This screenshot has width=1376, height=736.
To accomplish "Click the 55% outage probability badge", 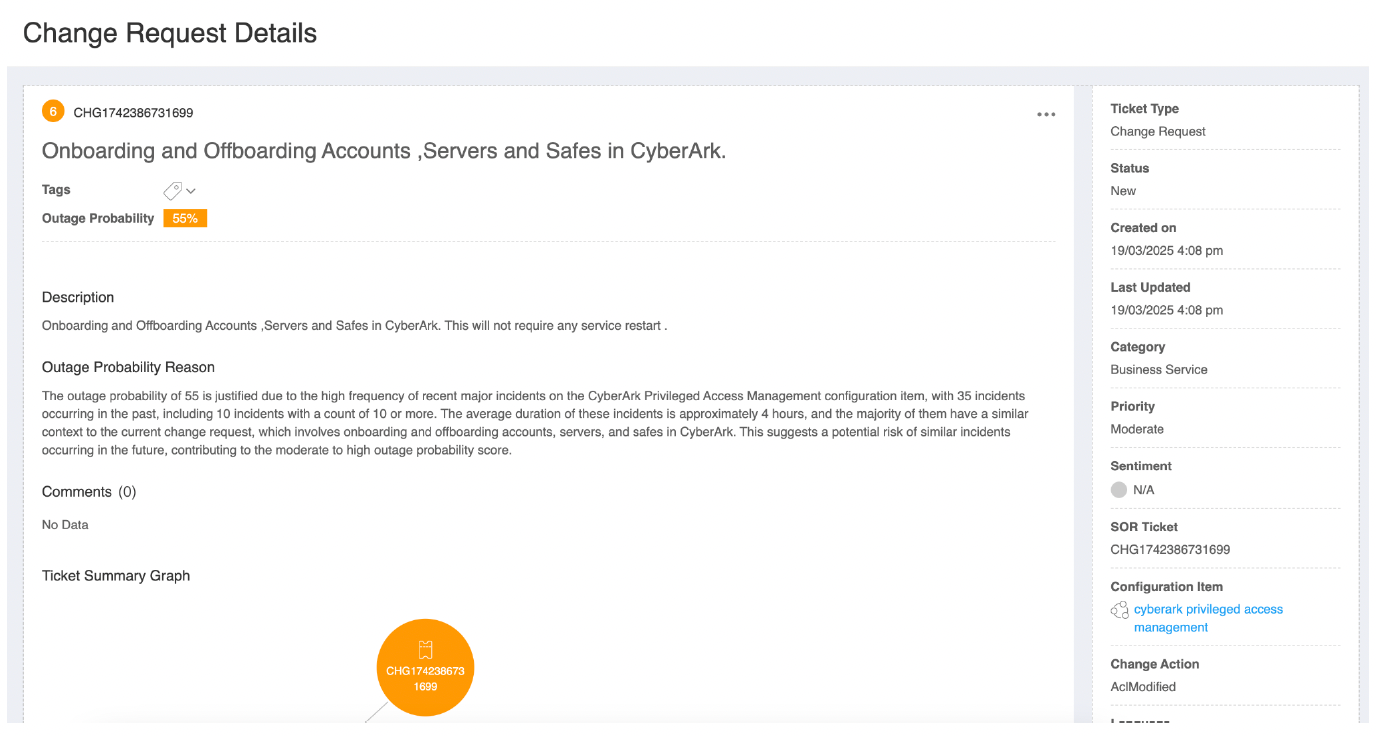I will pyautogui.click(x=185, y=218).
